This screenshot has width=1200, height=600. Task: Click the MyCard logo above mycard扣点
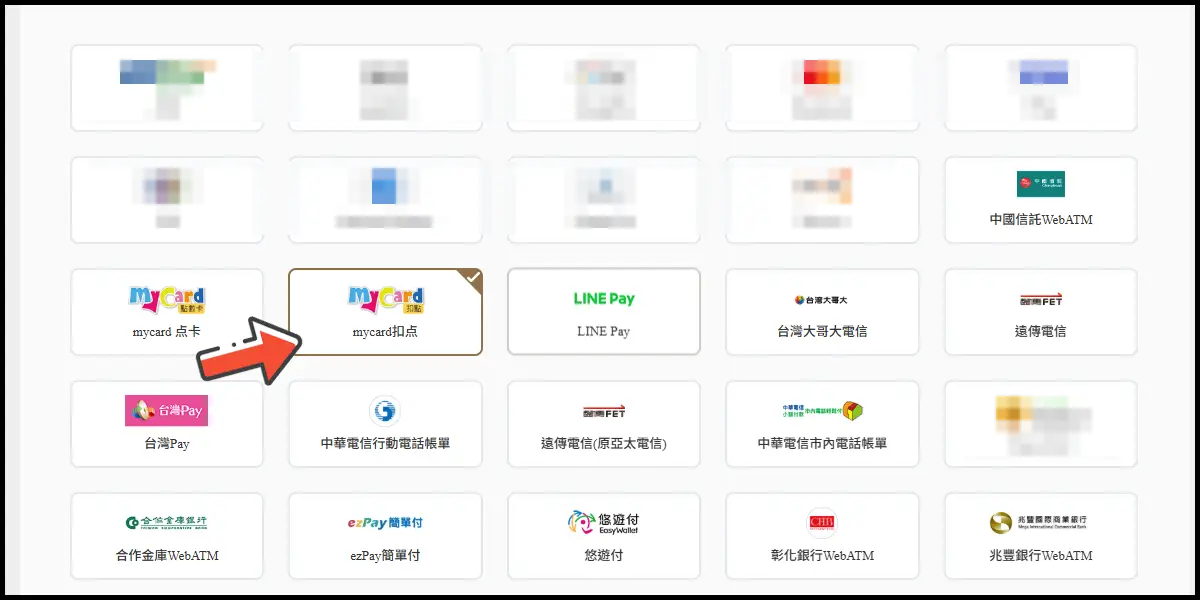[x=386, y=298]
